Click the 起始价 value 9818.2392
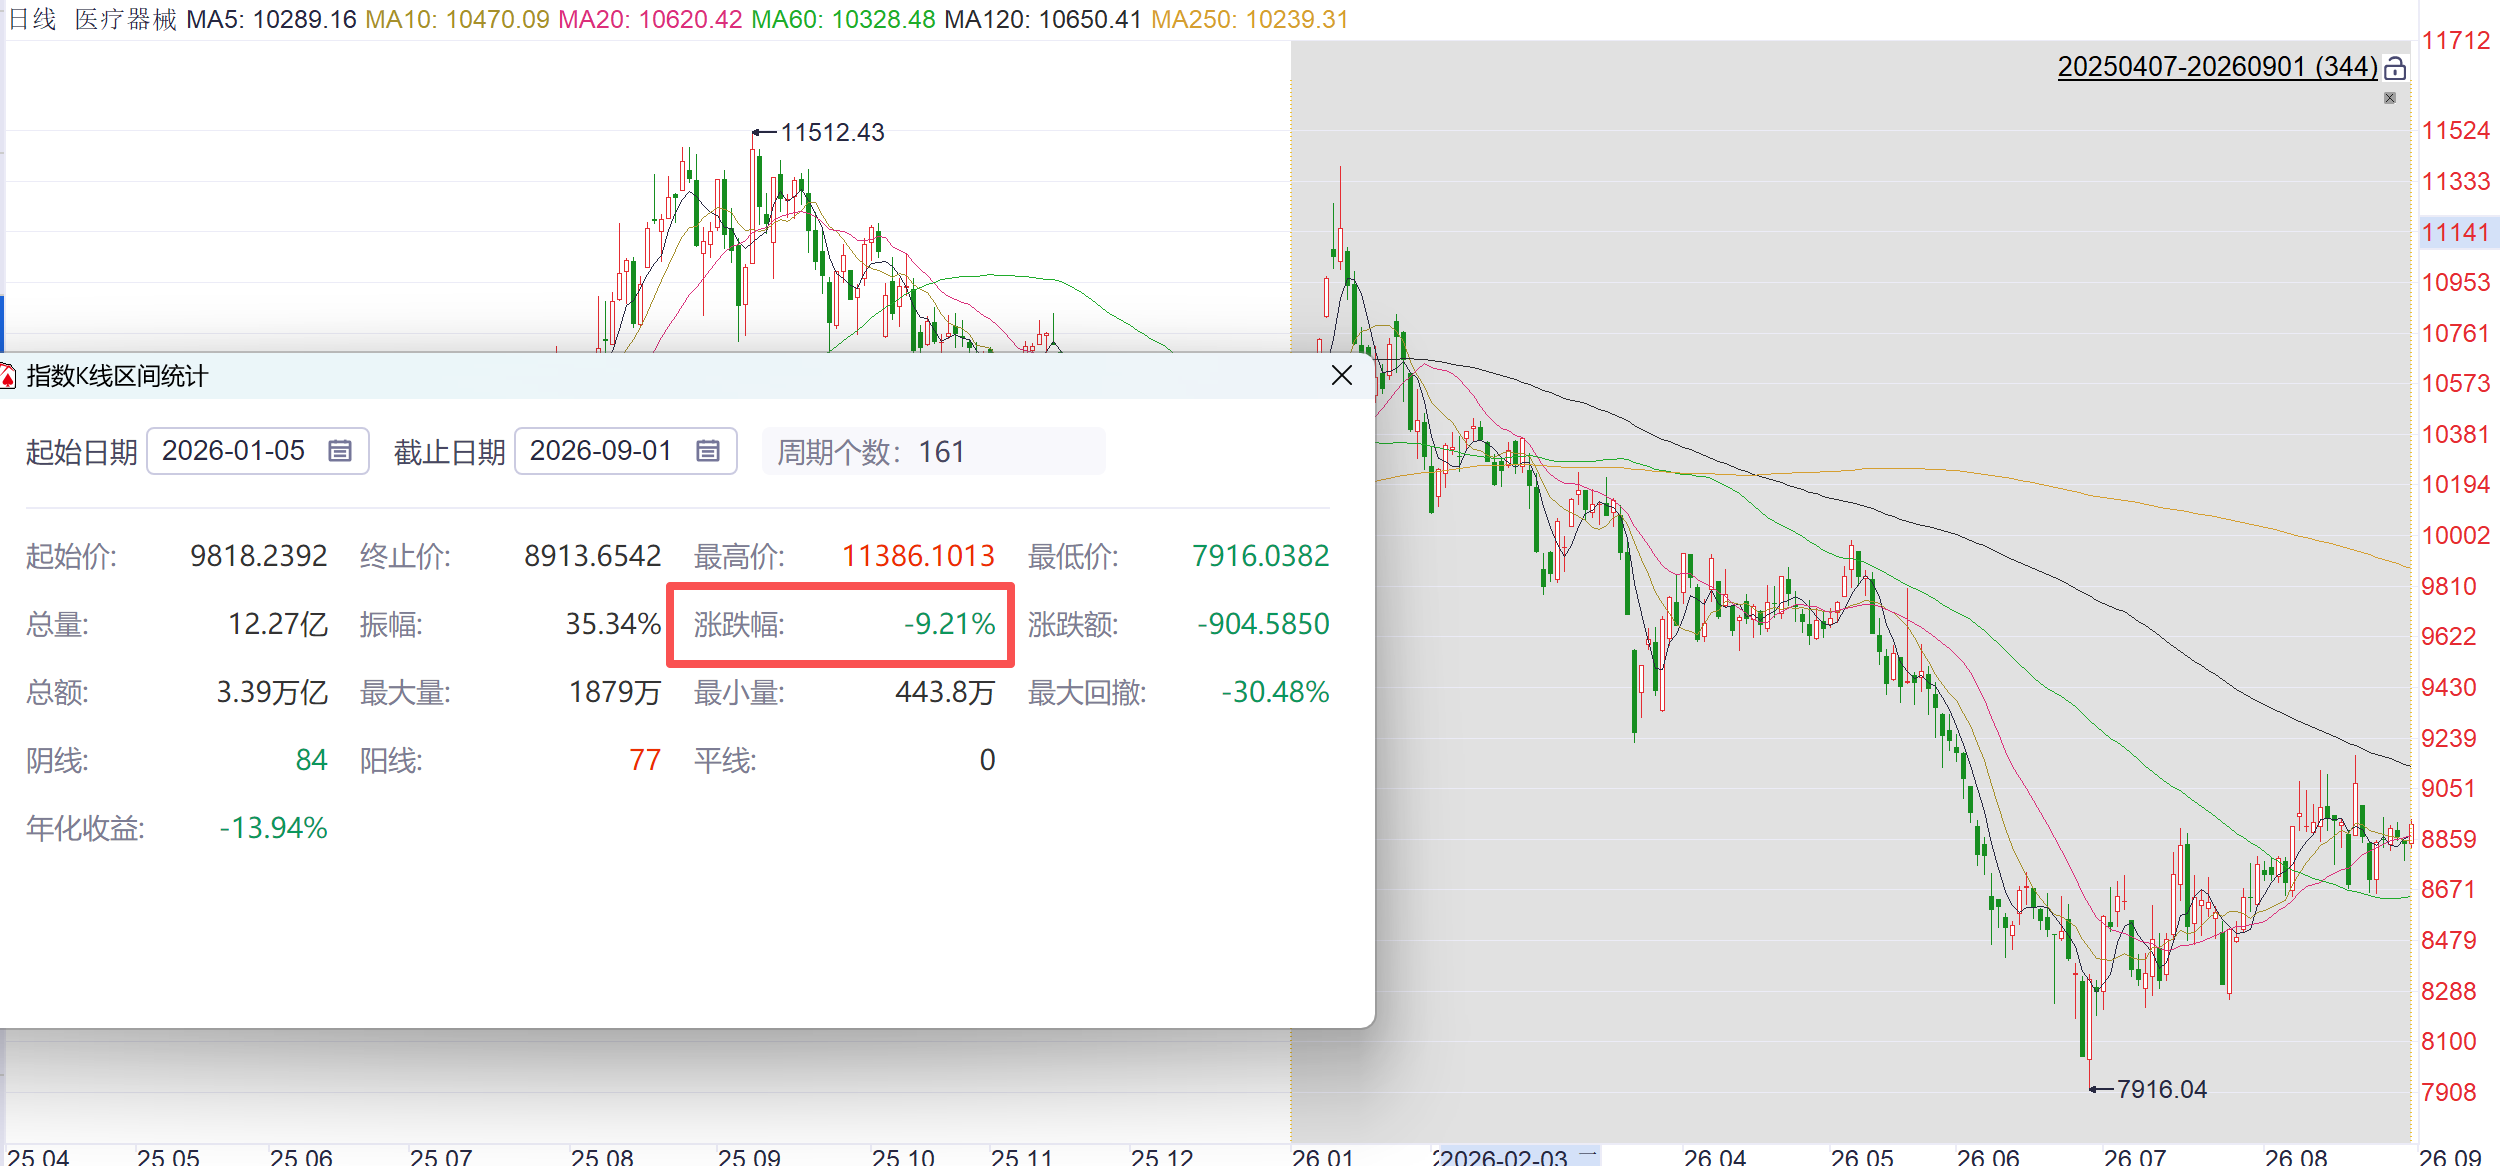Image resolution: width=2500 pixels, height=1166 pixels. 259,555
